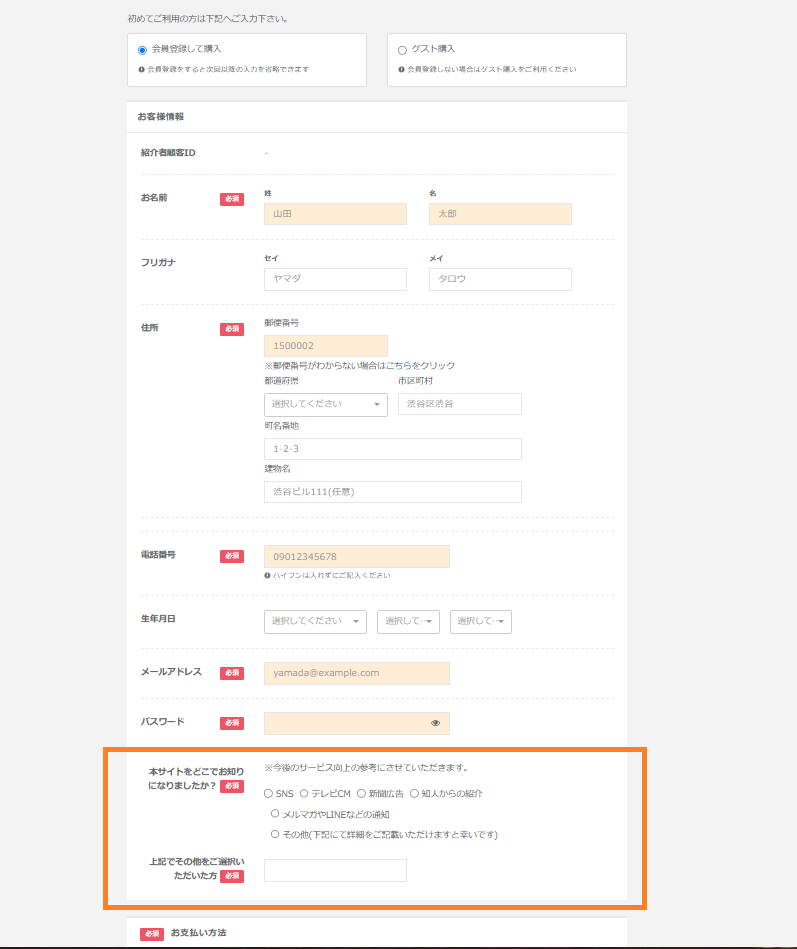Select 会員登録して購入 radio option
The height and width of the screenshot is (949, 797).
pos(142,50)
